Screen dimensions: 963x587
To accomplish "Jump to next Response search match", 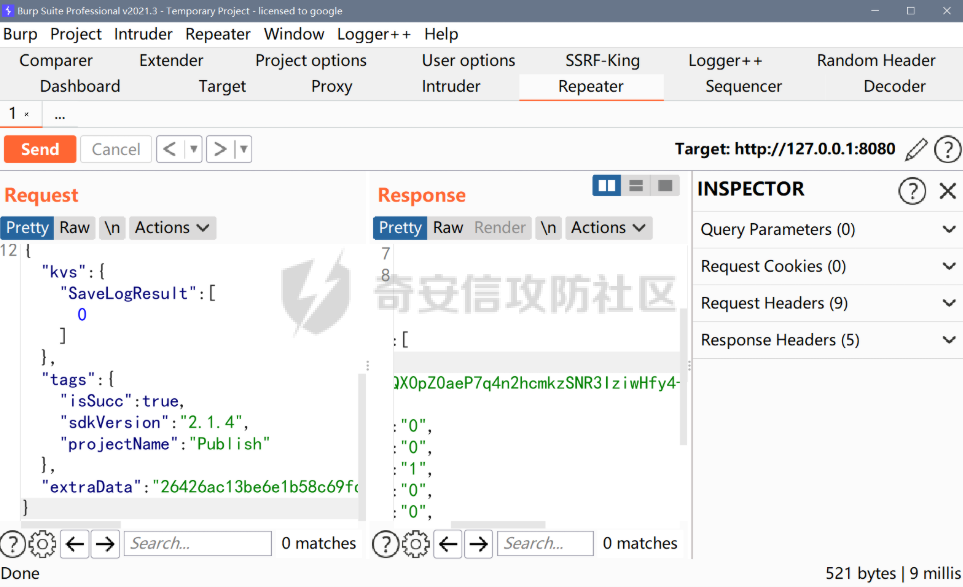I will coord(478,544).
